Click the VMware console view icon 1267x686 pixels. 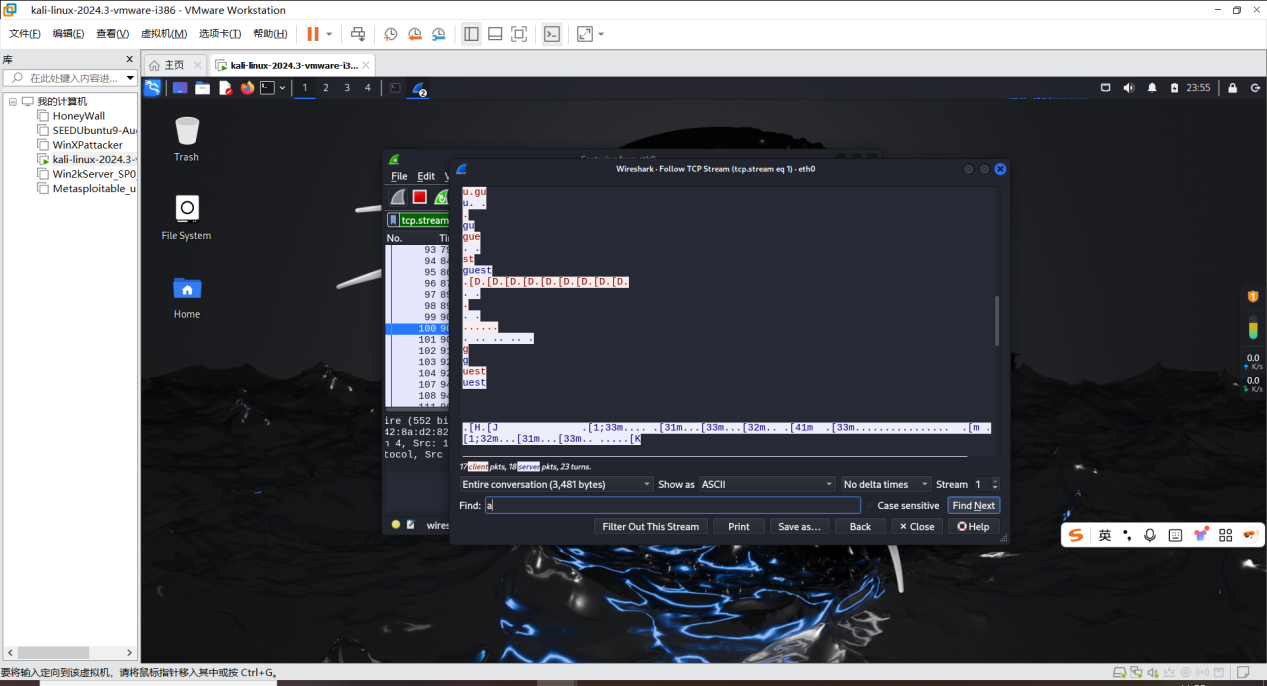(552, 34)
